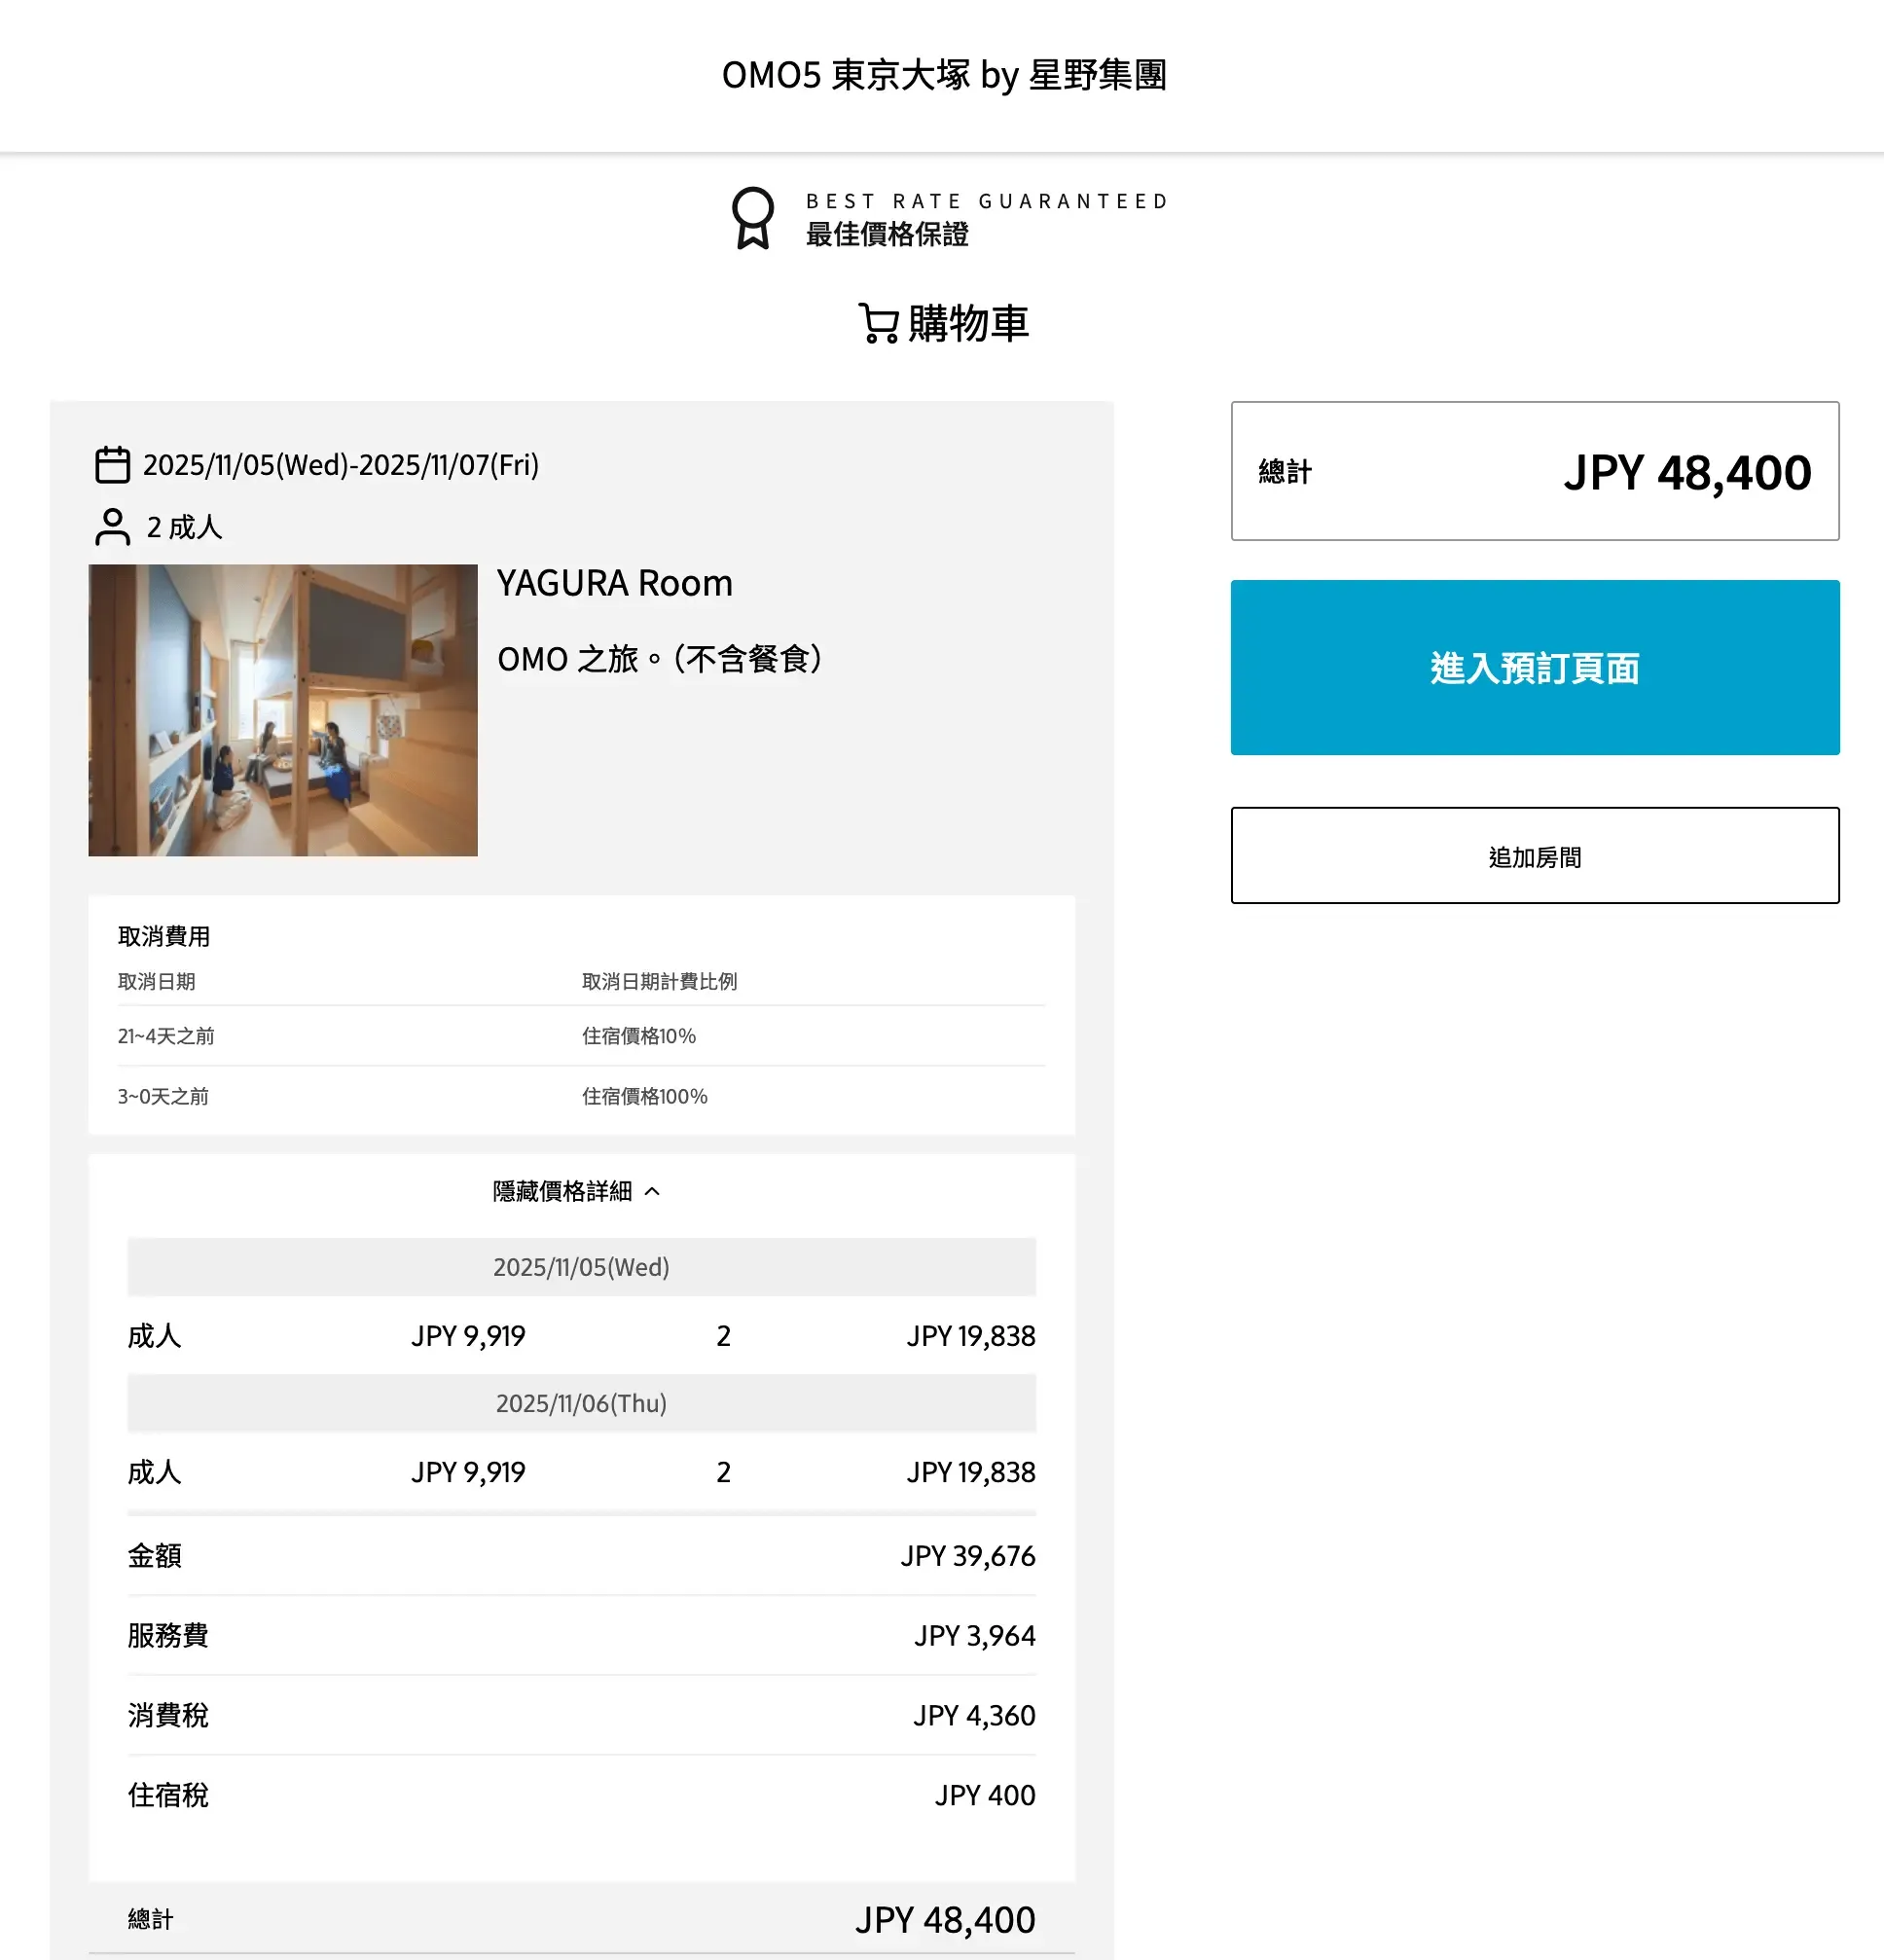Click the OMO 之旅 plan name text
This screenshot has height=1960, width=1884.
point(660,659)
